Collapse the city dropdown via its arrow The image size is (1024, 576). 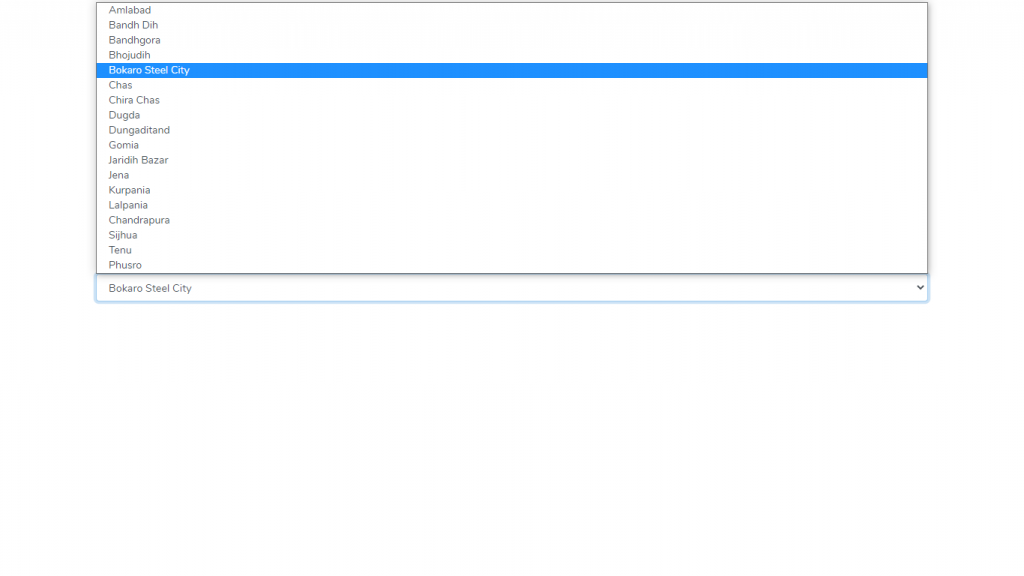click(920, 288)
